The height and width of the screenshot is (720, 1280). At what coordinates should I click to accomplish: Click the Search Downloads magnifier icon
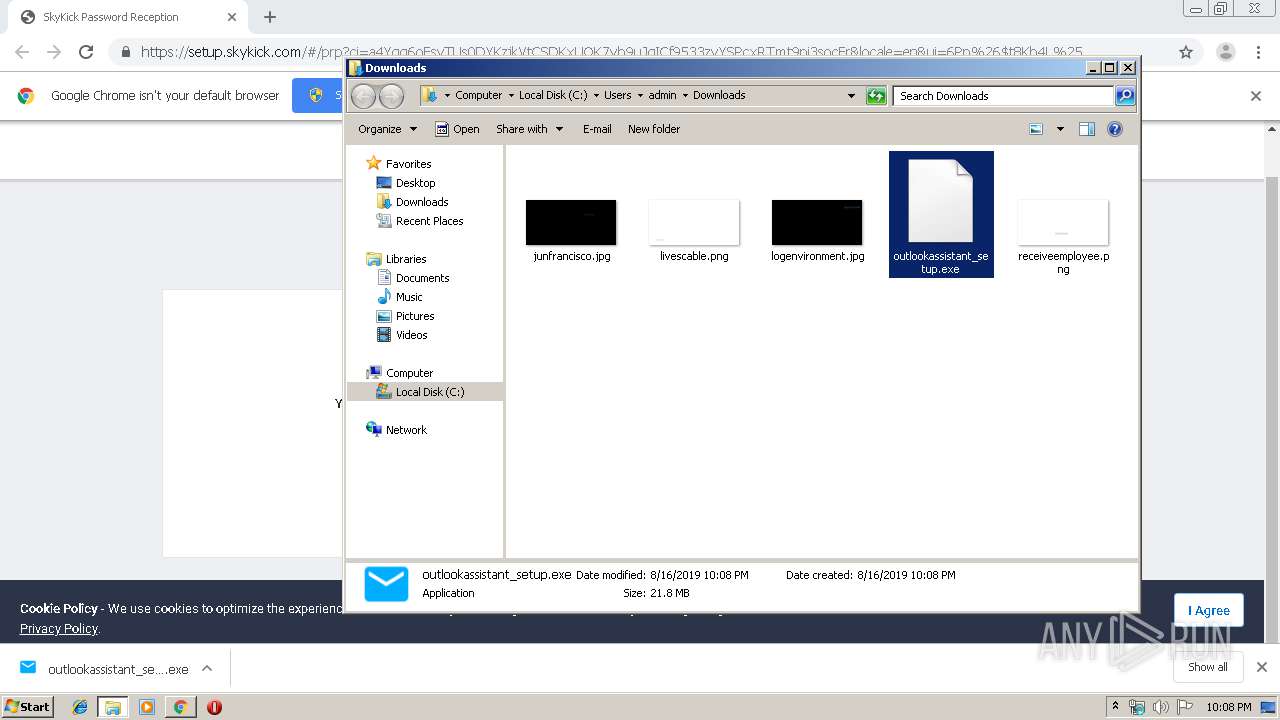(x=1125, y=96)
